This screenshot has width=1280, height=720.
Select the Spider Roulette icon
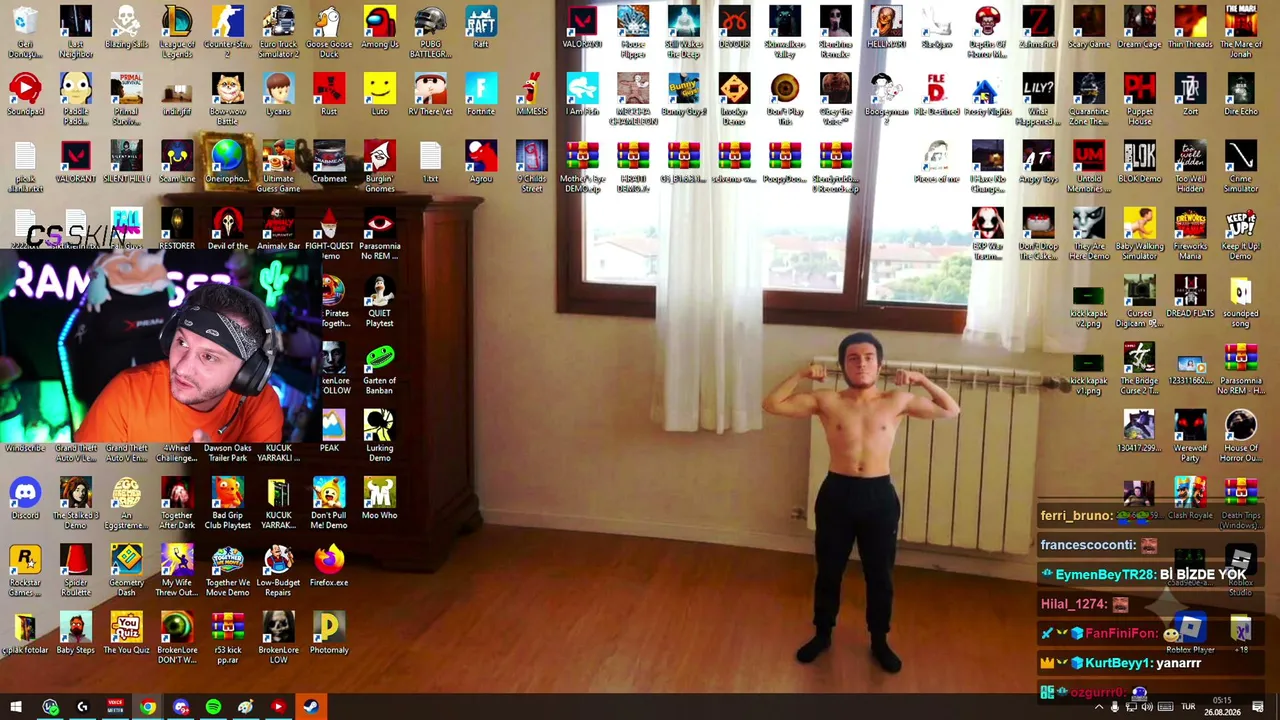pos(76,569)
